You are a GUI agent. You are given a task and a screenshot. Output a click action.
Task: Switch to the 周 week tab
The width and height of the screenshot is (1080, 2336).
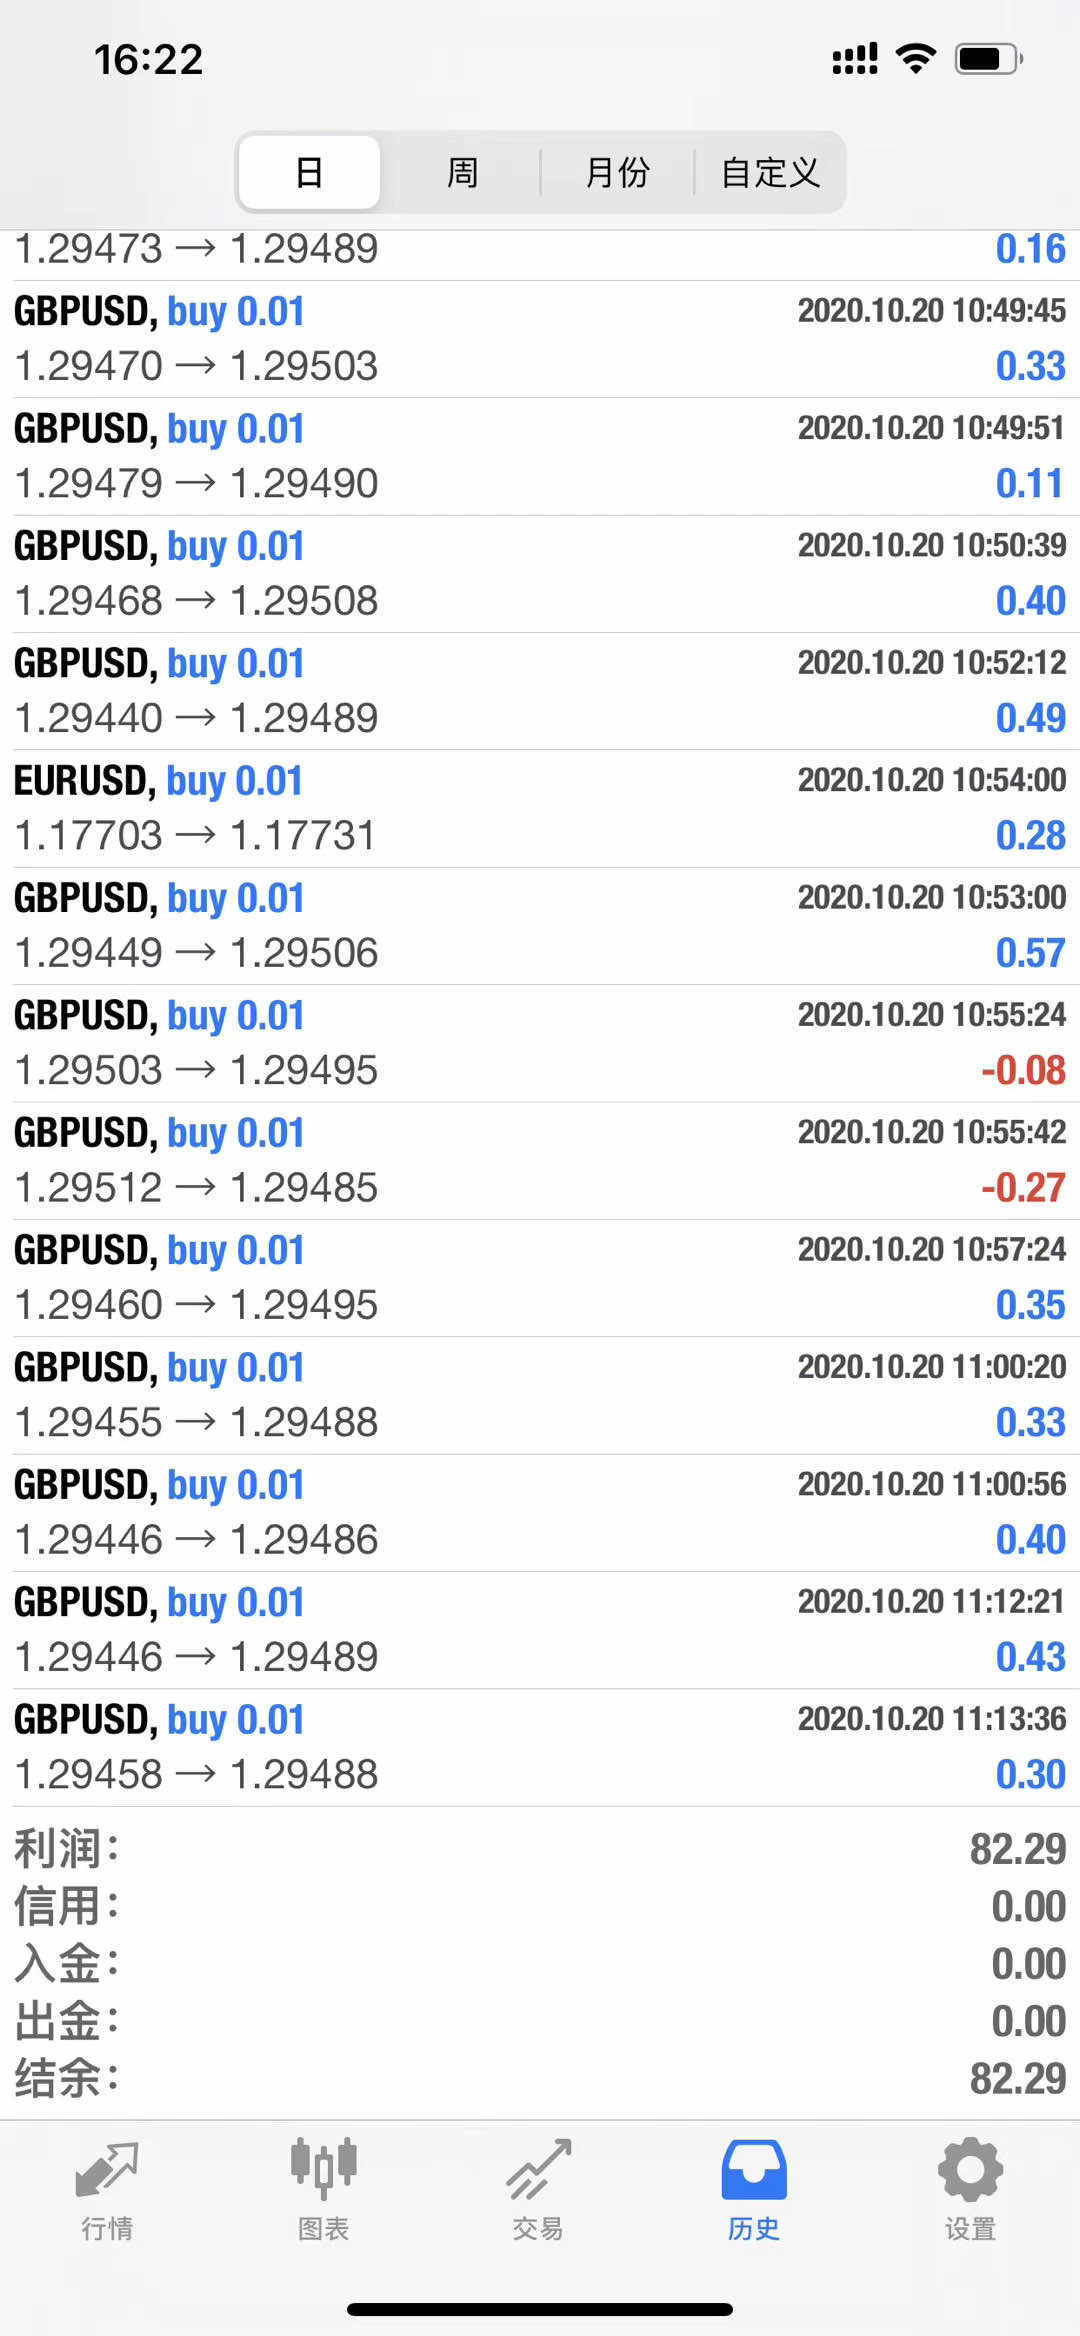(462, 172)
